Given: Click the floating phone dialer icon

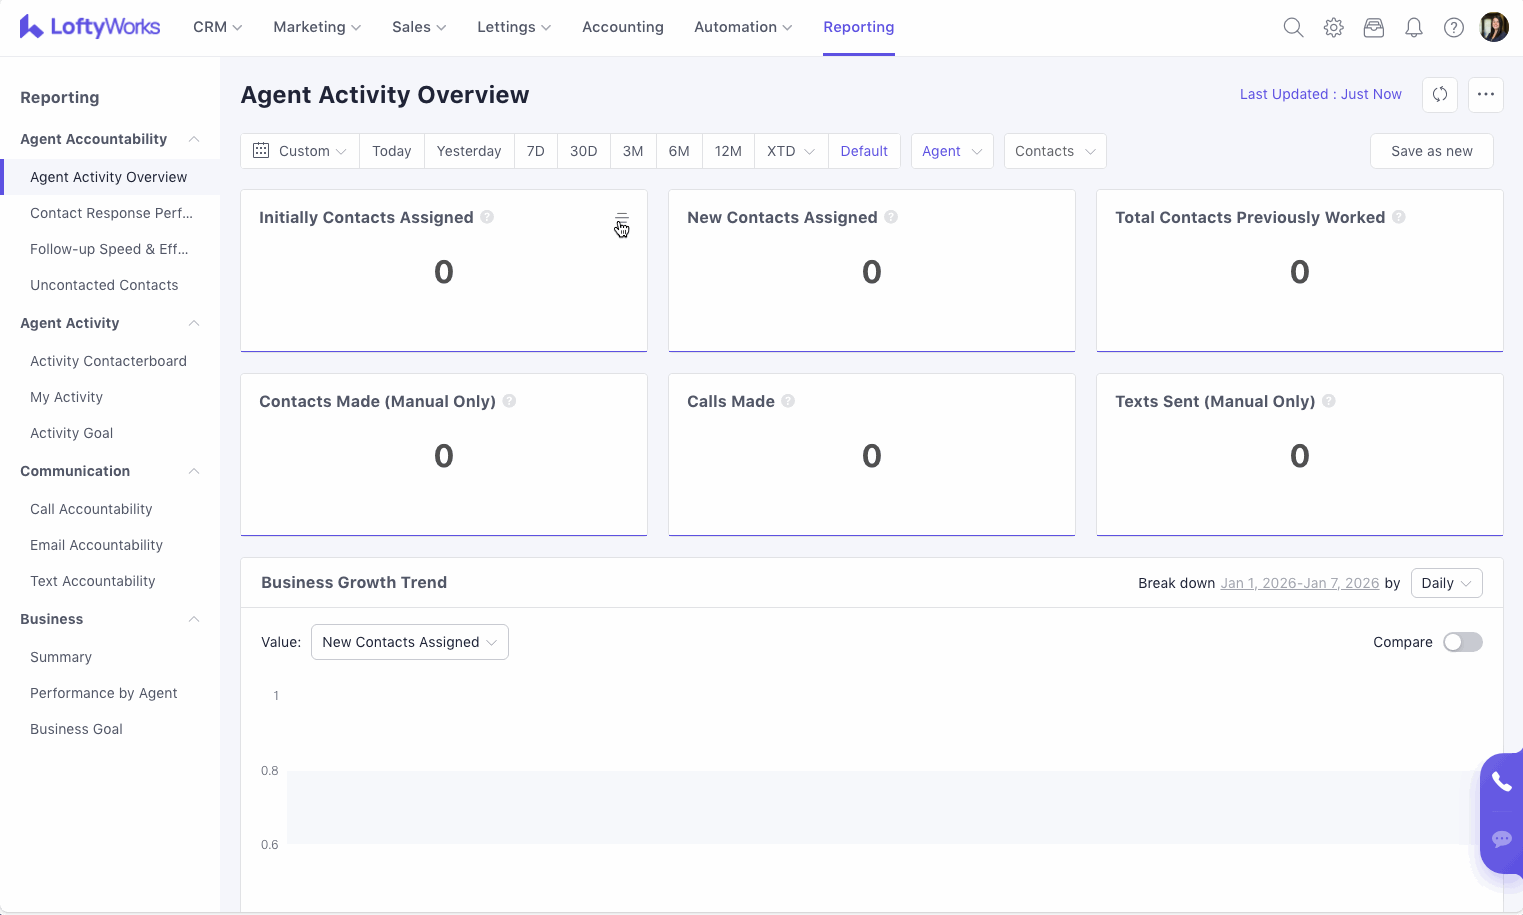Looking at the screenshot, I should (x=1501, y=782).
